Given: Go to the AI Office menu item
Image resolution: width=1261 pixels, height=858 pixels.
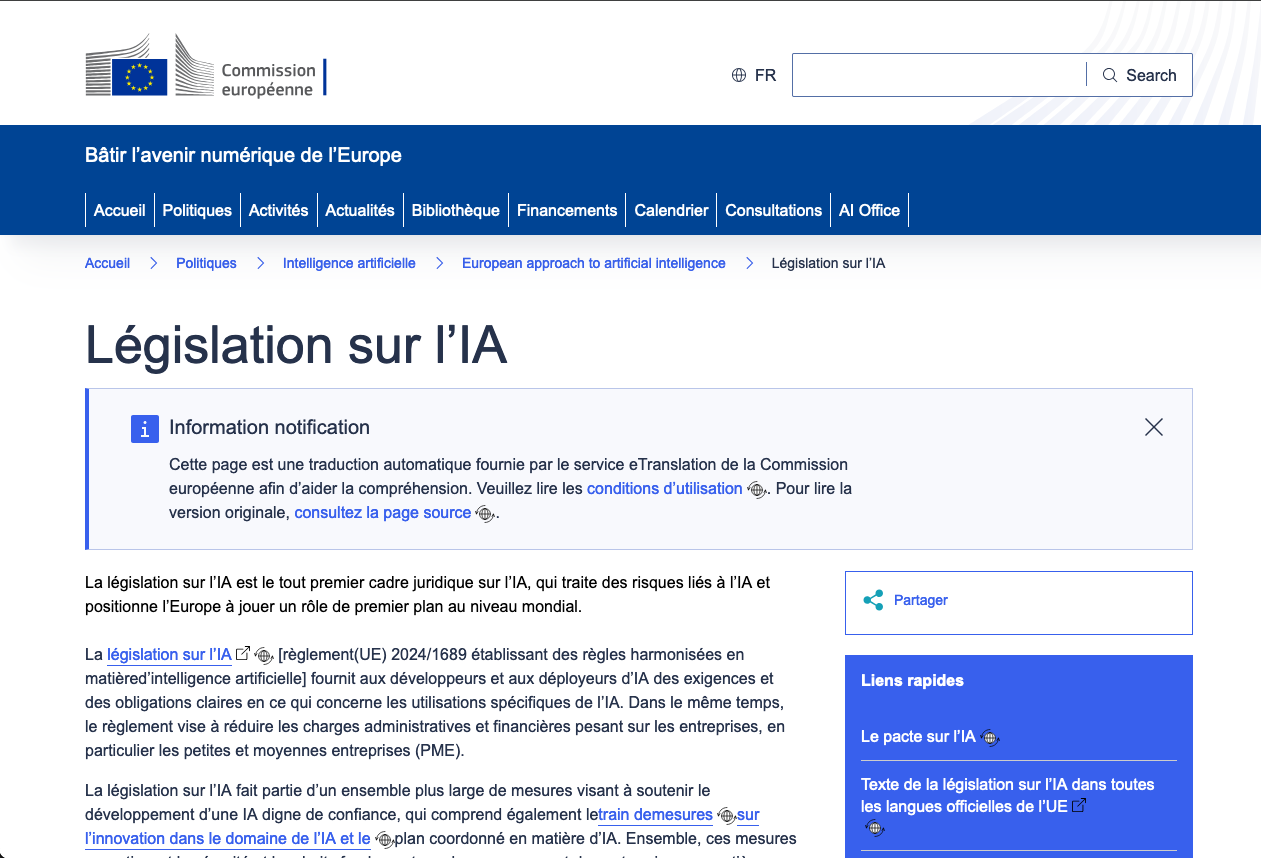Looking at the screenshot, I should click(x=869, y=210).
